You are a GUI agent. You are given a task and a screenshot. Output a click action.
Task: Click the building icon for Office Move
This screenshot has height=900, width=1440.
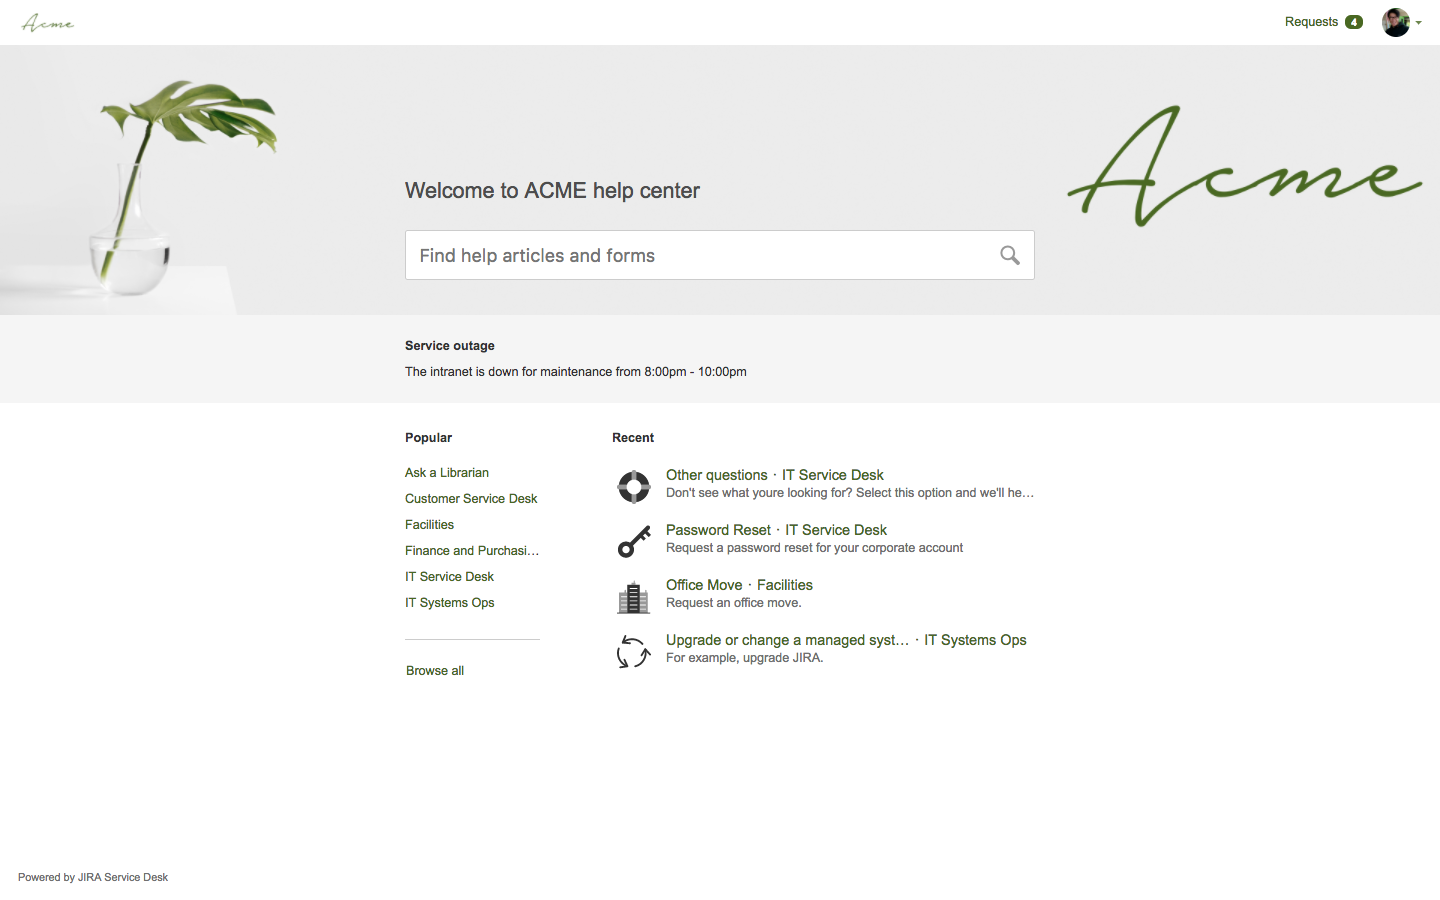[x=633, y=596]
